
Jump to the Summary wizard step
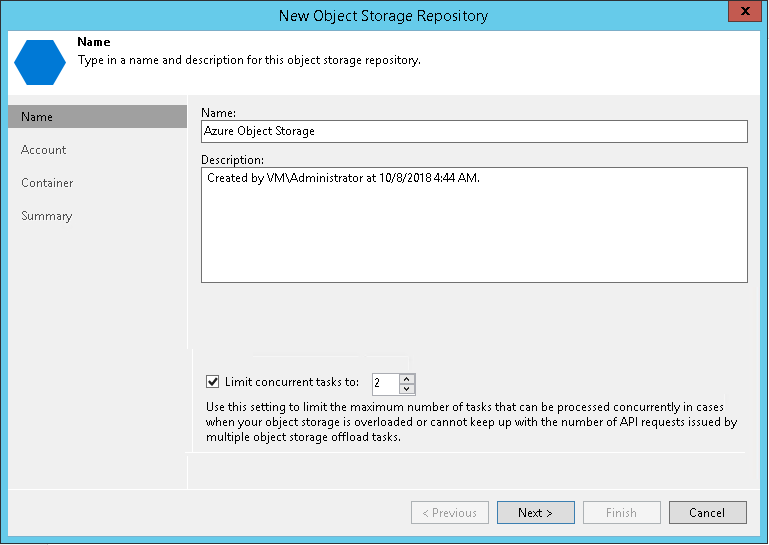coord(46,216)
